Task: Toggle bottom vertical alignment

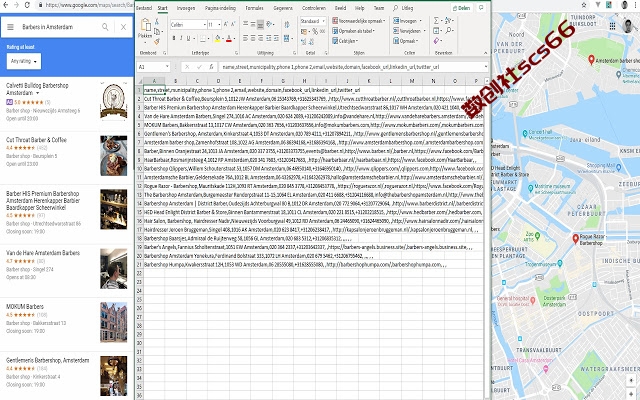Action: pyautogui.click(x=260, y=24)
